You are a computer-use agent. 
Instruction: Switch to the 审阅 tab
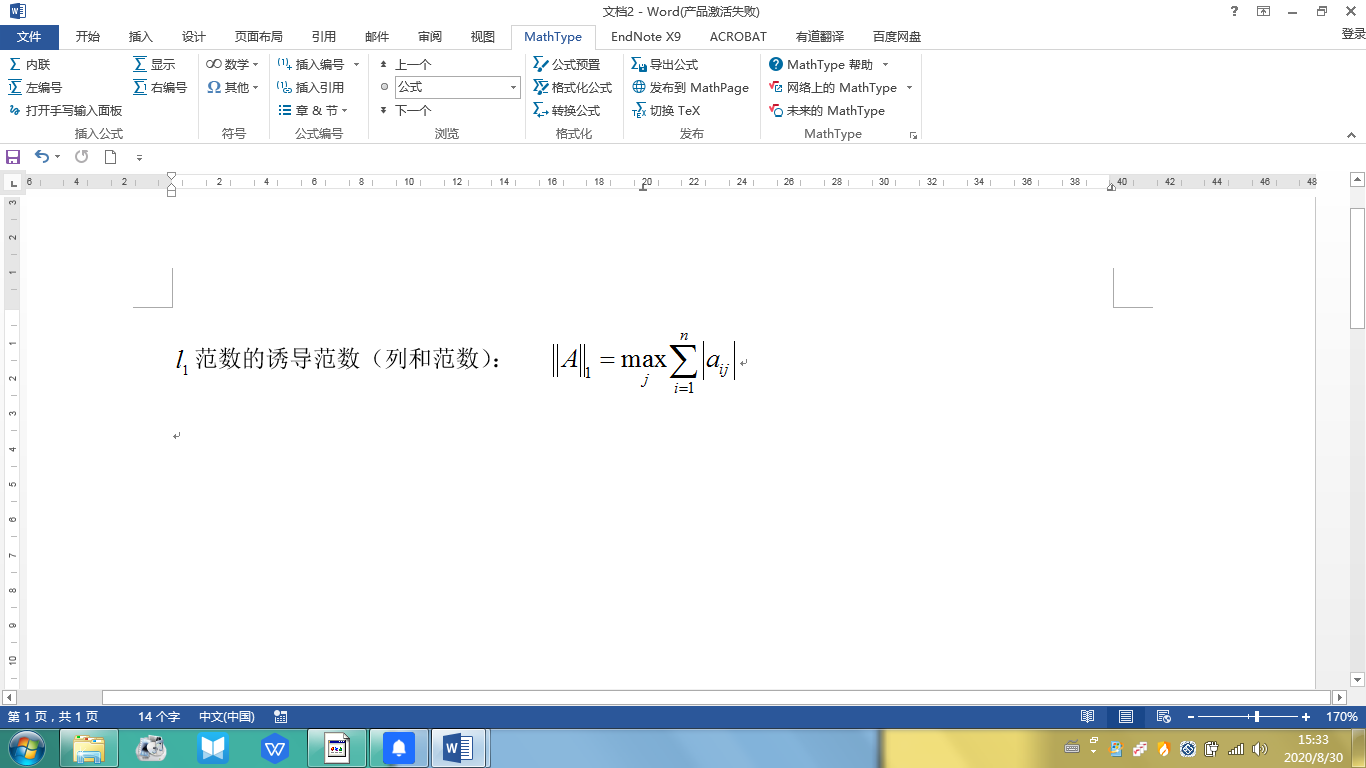(x=430, y=37)
